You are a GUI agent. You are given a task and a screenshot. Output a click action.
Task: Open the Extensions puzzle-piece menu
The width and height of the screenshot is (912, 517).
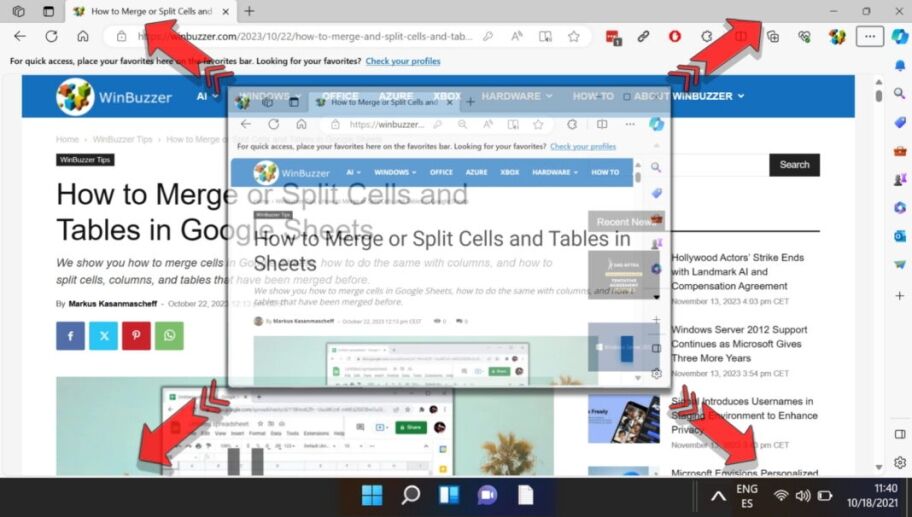(707, 36)
